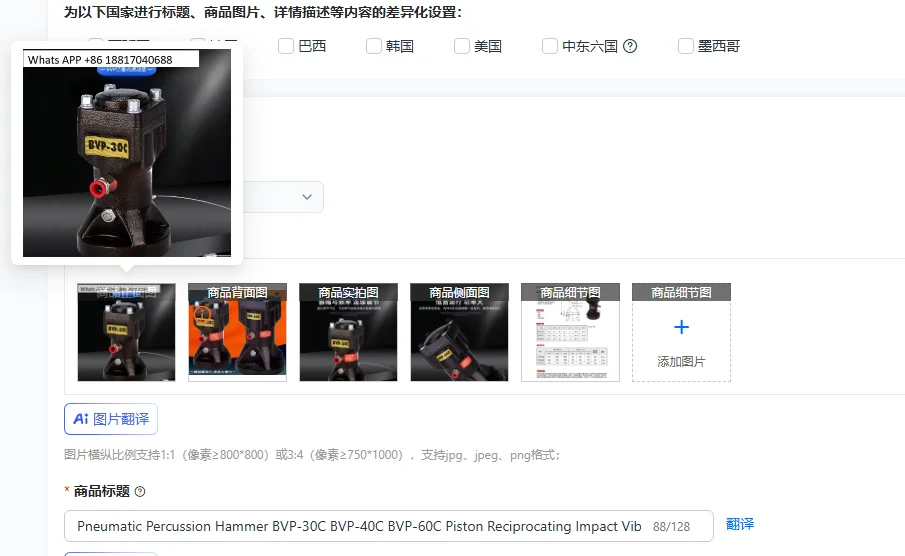Click the 88/128 character counter
The height and width of the screenshot is (556, 905).
(x=671, y=527)
